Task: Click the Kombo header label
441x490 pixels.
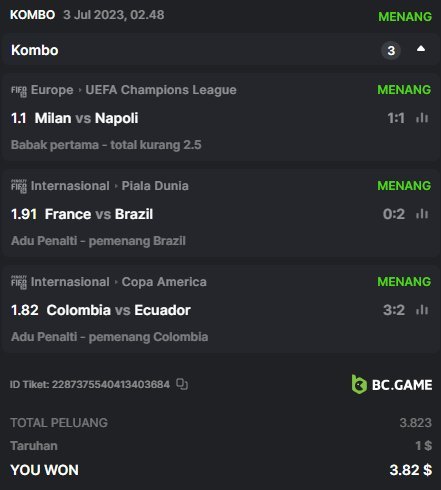Action: tap(35, 50)
